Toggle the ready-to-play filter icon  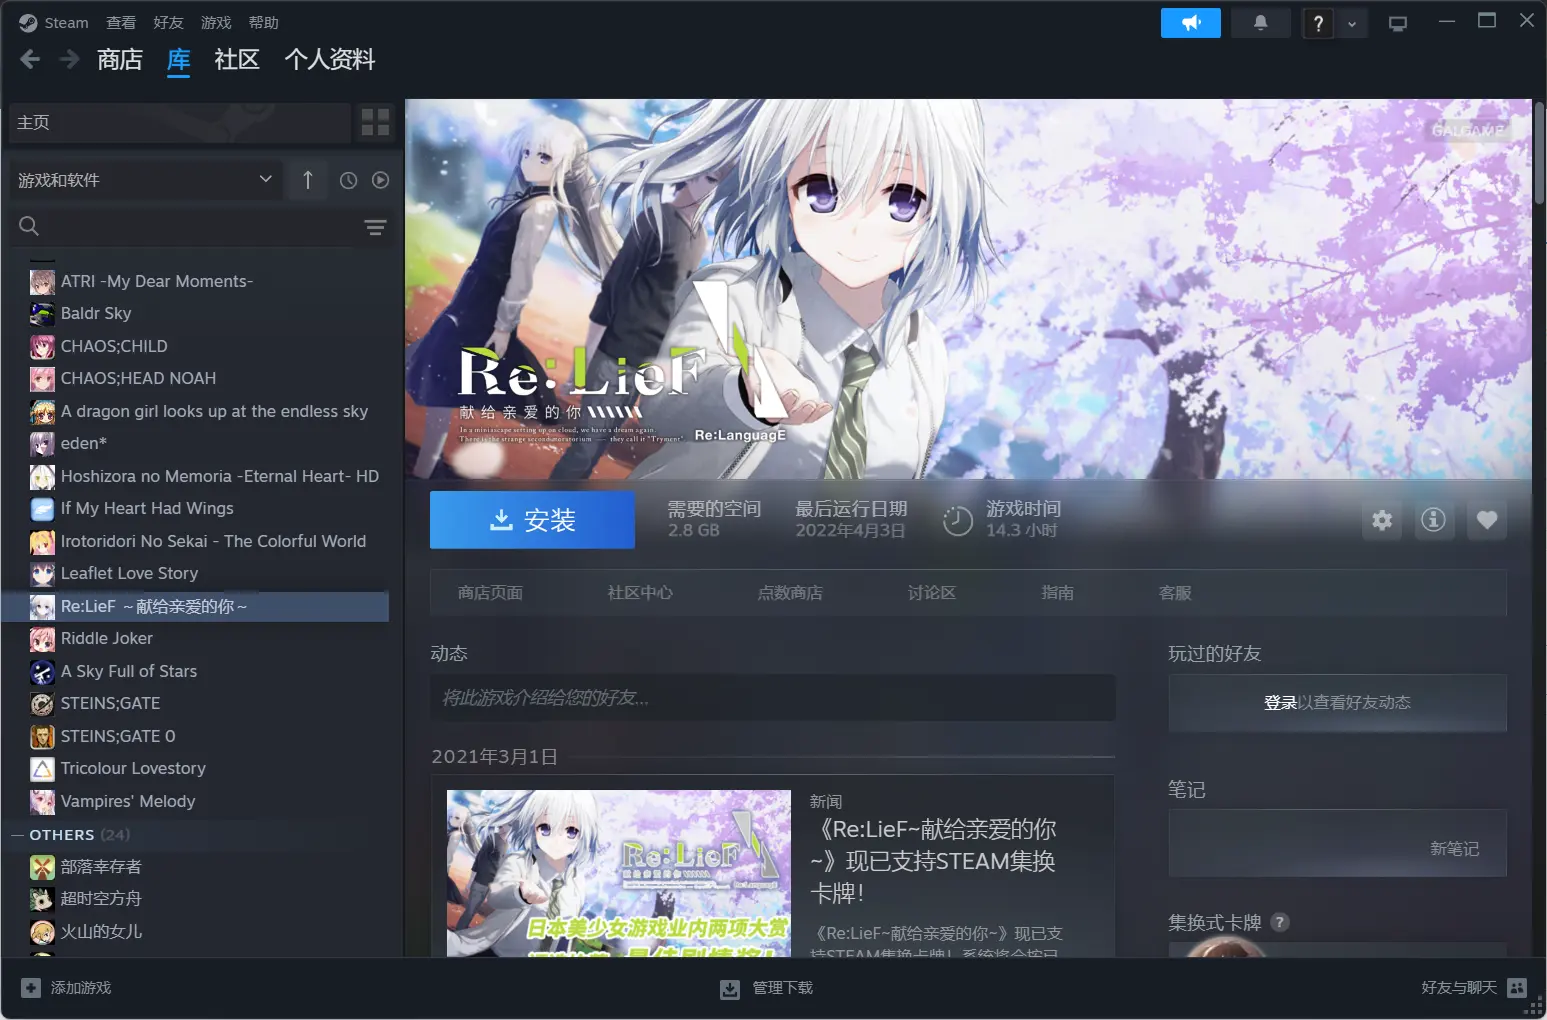(x=380, y=181)
